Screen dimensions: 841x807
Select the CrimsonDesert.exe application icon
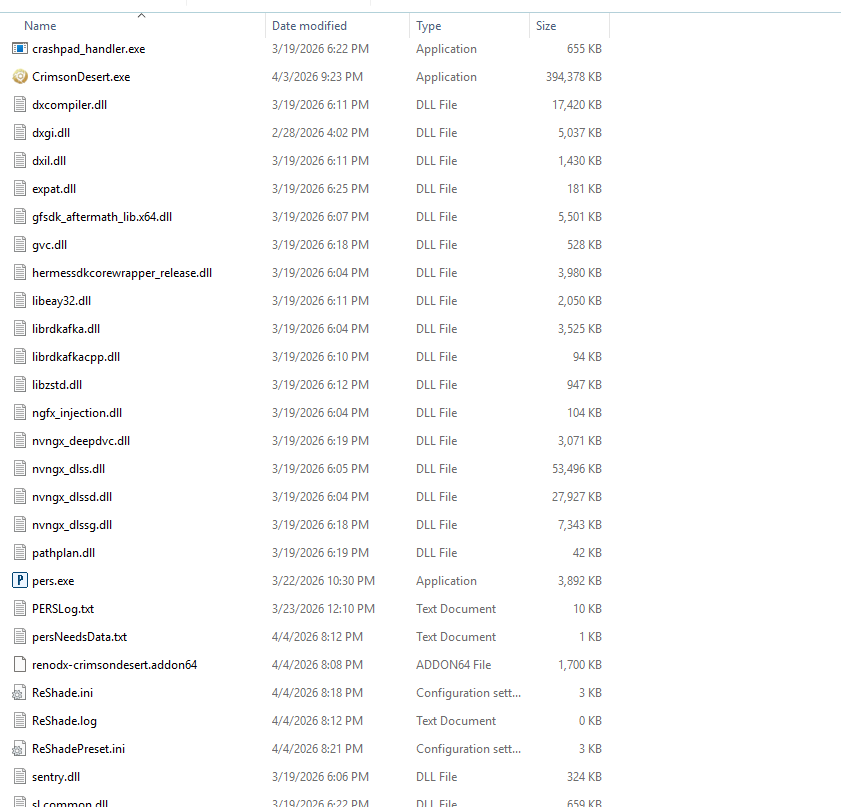click(x=20, y=77)
